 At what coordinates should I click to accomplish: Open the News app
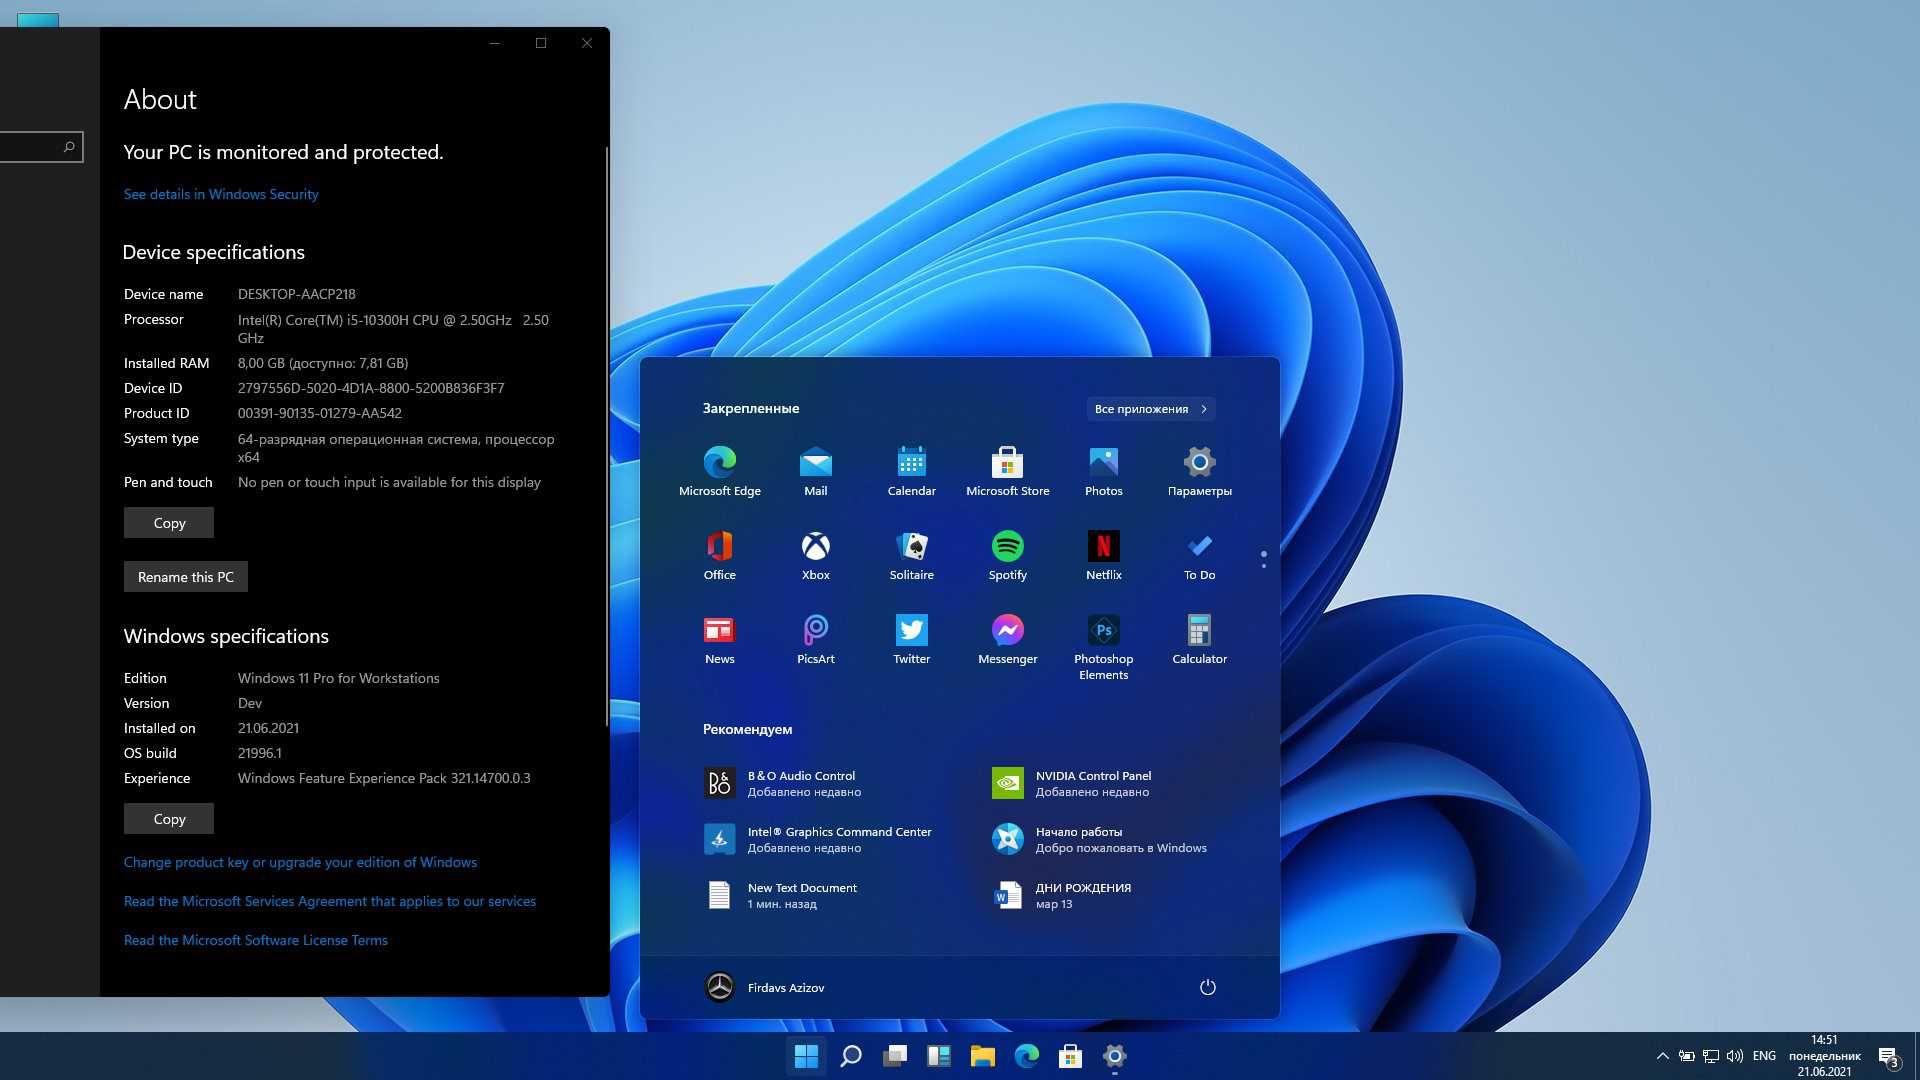(x=720, y=639)
